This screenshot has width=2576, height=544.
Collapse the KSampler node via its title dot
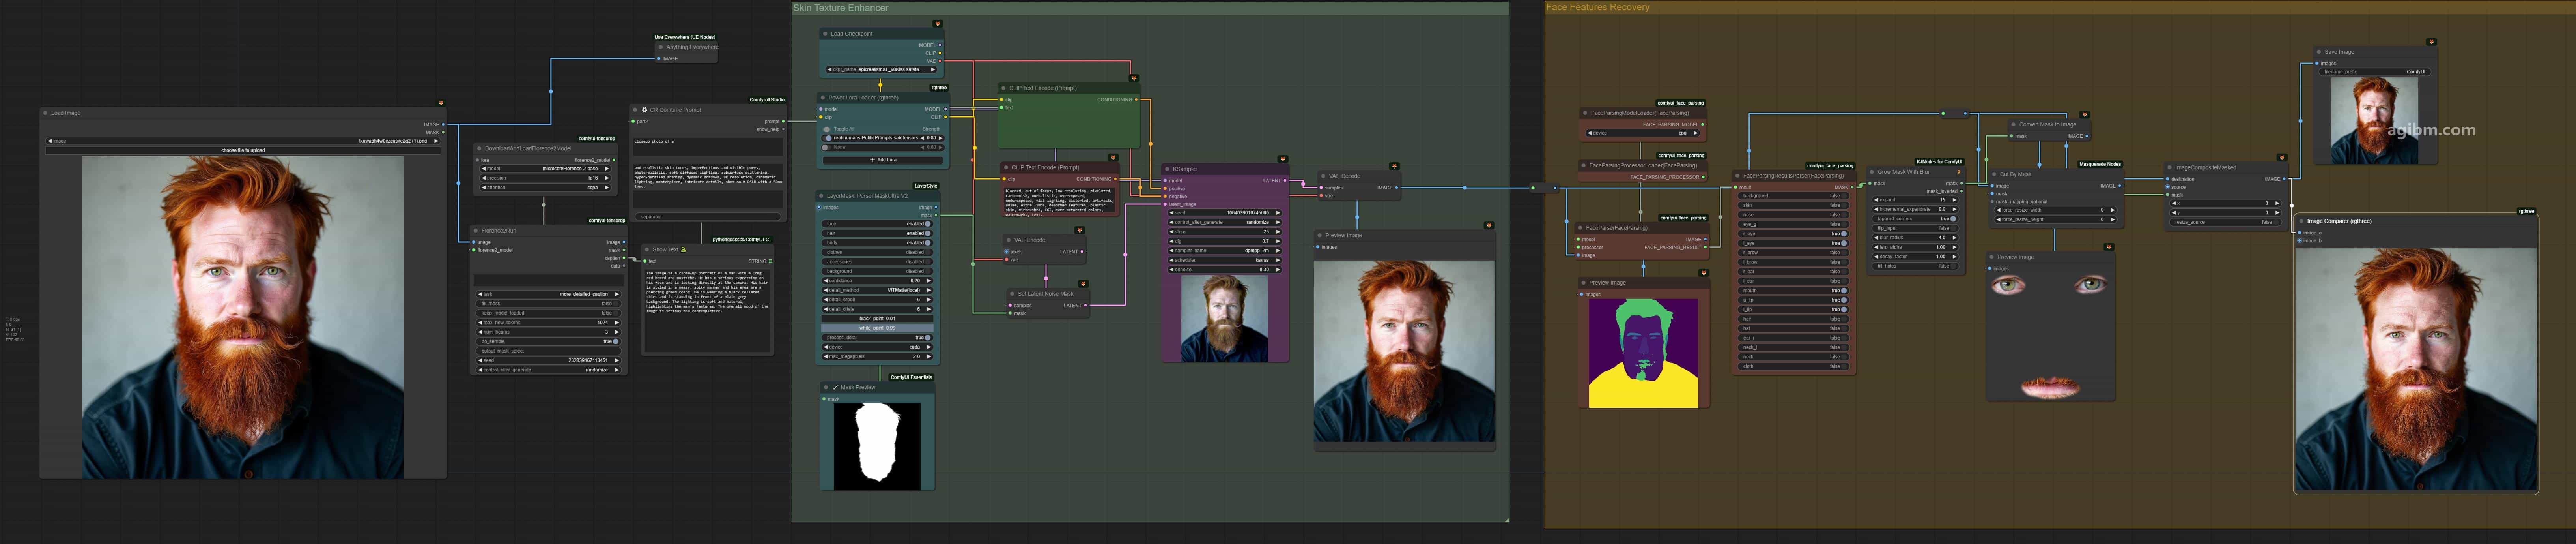pyautogui.click(x=1167, y=169)
